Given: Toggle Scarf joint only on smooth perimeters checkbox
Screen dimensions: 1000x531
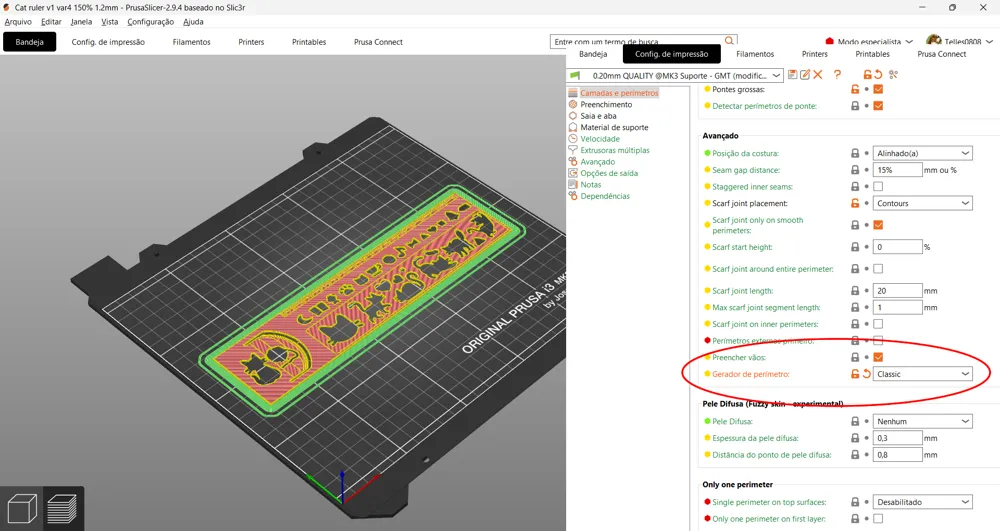Looking at the screenshot, I should (x=878, y=225).
